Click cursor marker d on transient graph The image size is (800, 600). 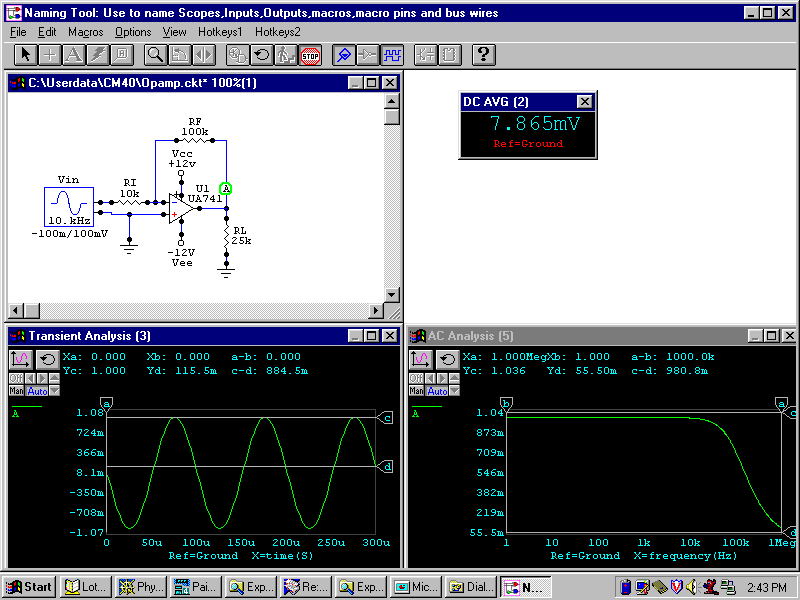(x=385, y=466)
